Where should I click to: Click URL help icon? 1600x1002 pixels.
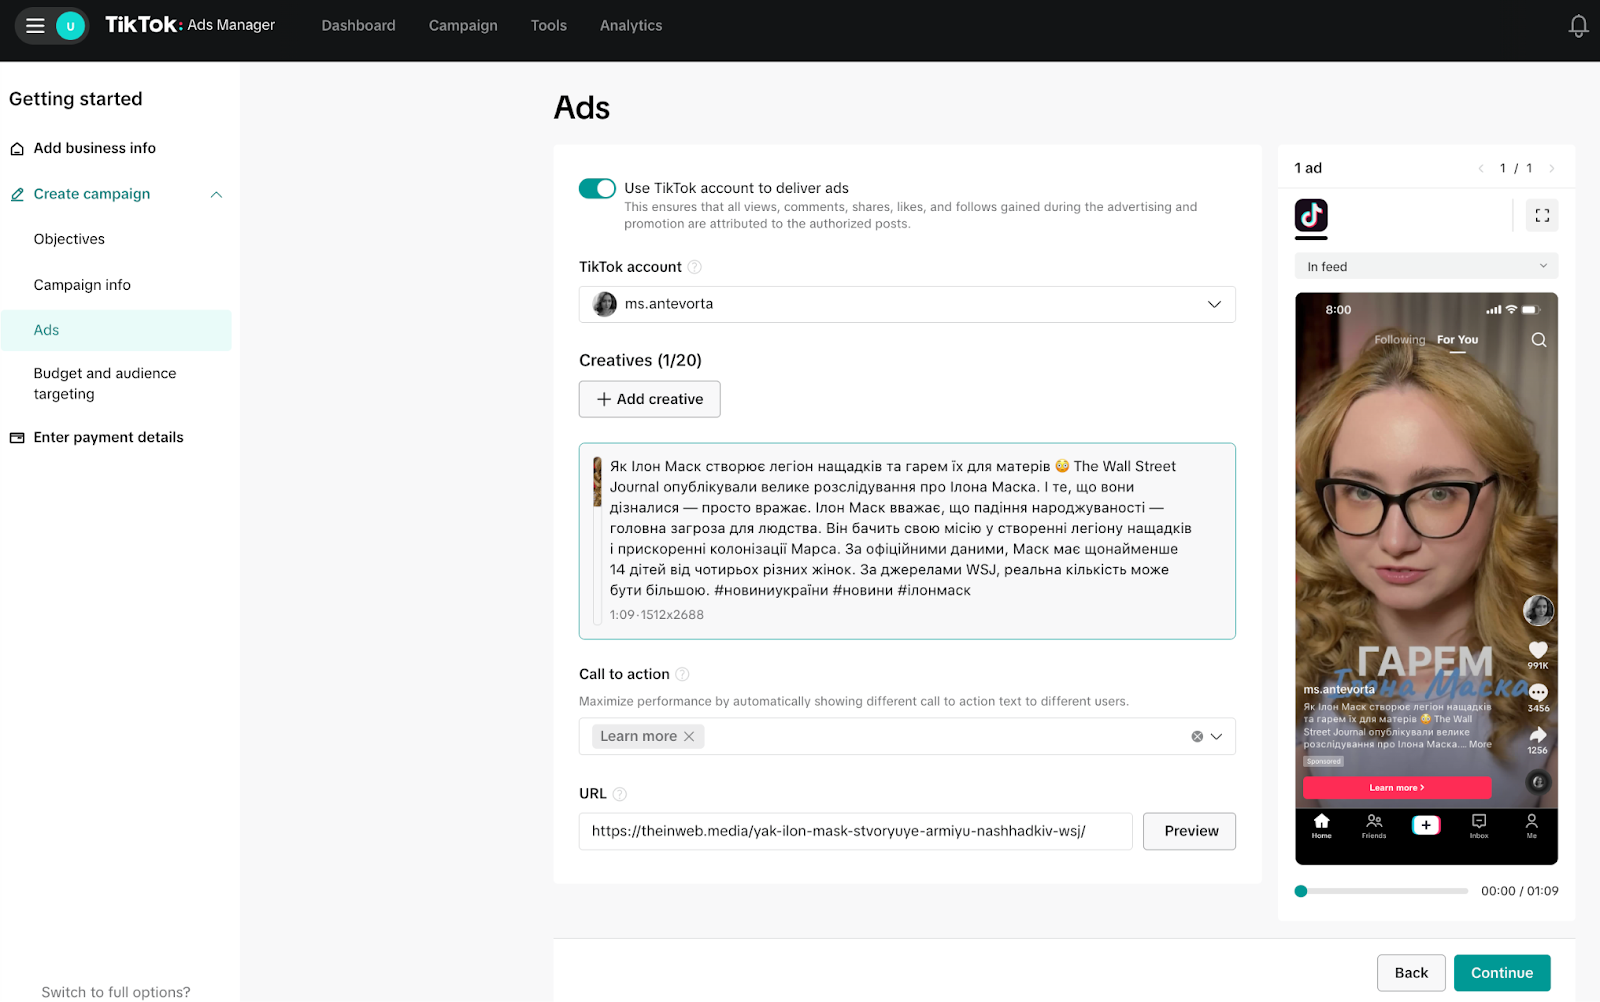tap(619, 794)
